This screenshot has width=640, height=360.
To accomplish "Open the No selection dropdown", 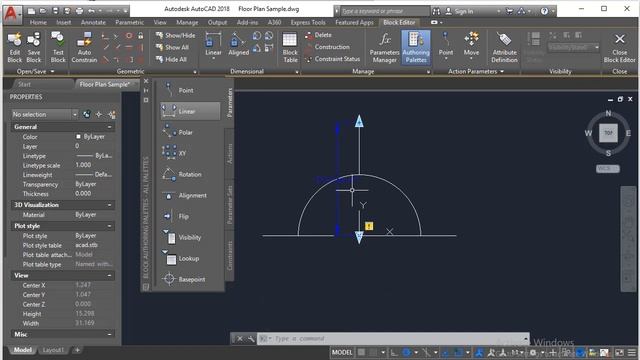I will [x=44, y=115].
